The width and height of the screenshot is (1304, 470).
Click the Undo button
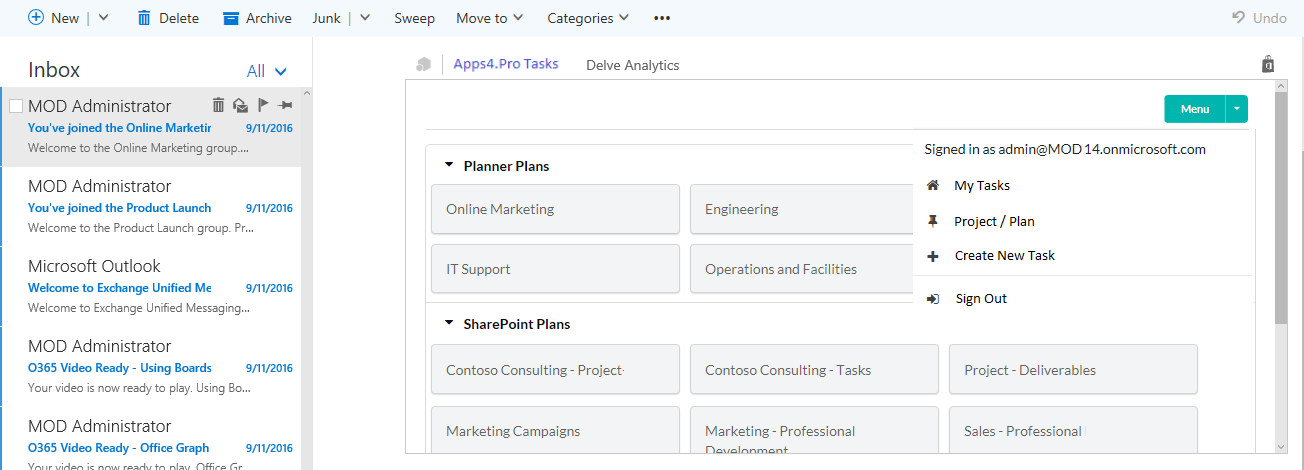click(1259, 18)
